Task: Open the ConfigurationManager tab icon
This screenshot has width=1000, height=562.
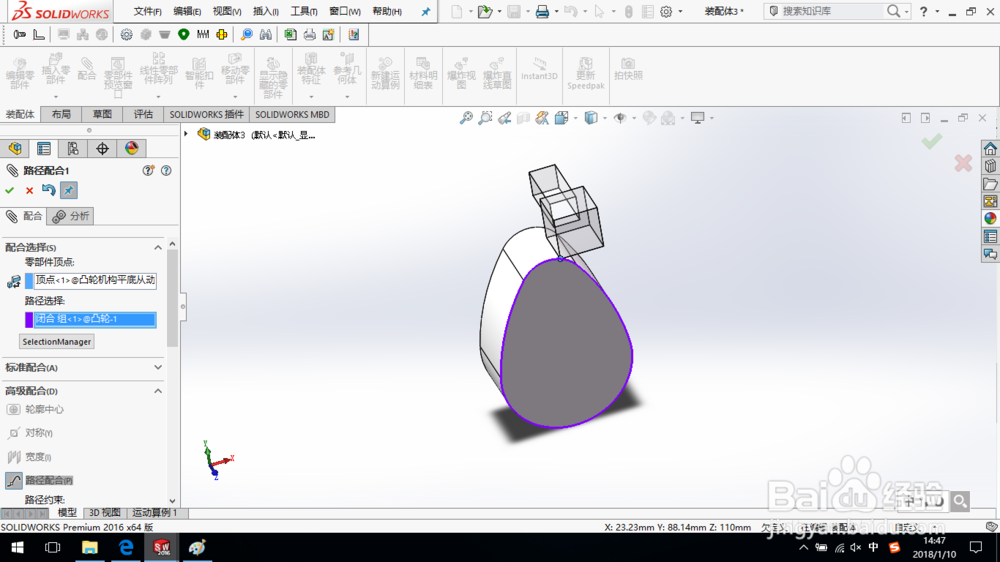Action: click(73, 149)
